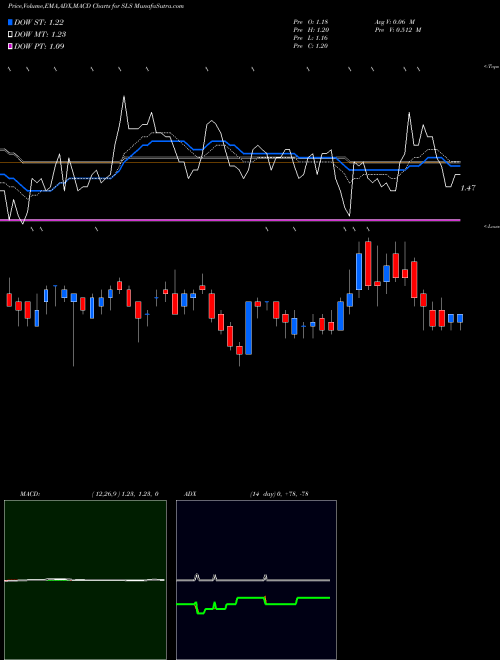Click the 'Pre C: 1.20' value
The height and width of the screenshot is (660, 500).
pos(311,45)
